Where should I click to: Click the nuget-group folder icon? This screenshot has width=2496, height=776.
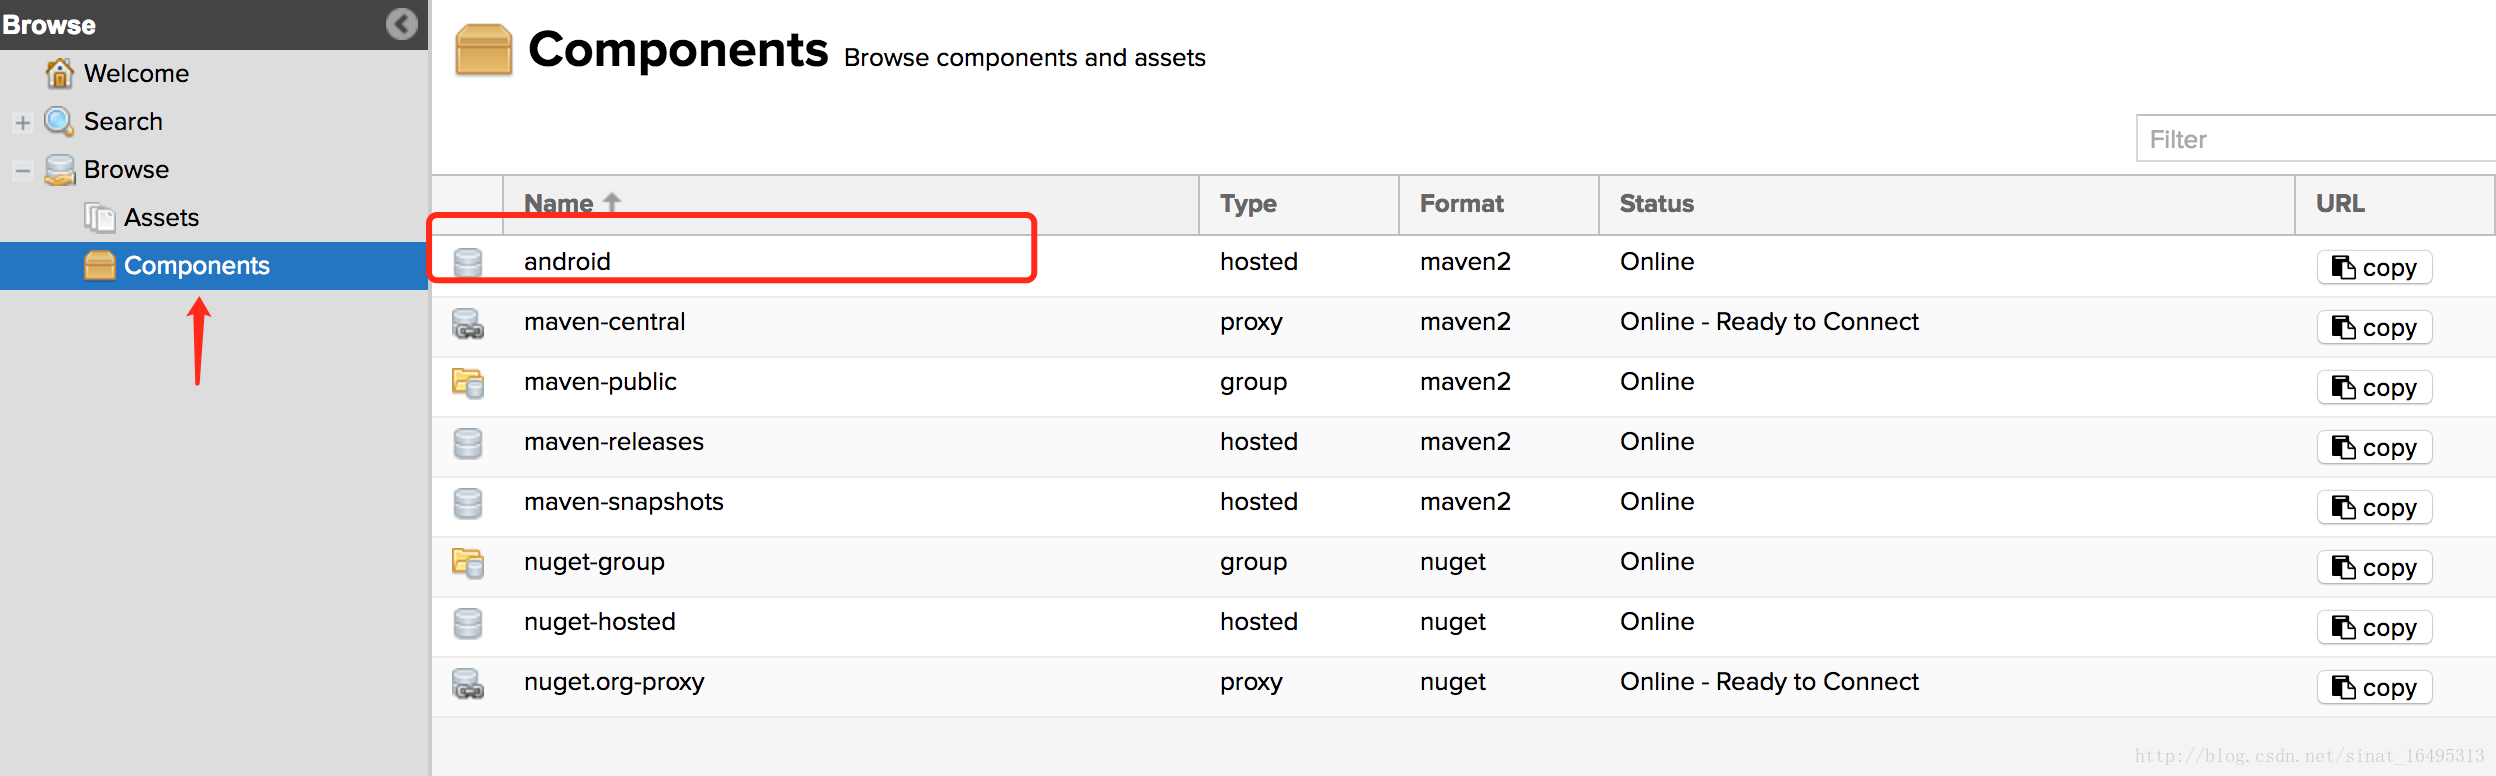point(468,562)
